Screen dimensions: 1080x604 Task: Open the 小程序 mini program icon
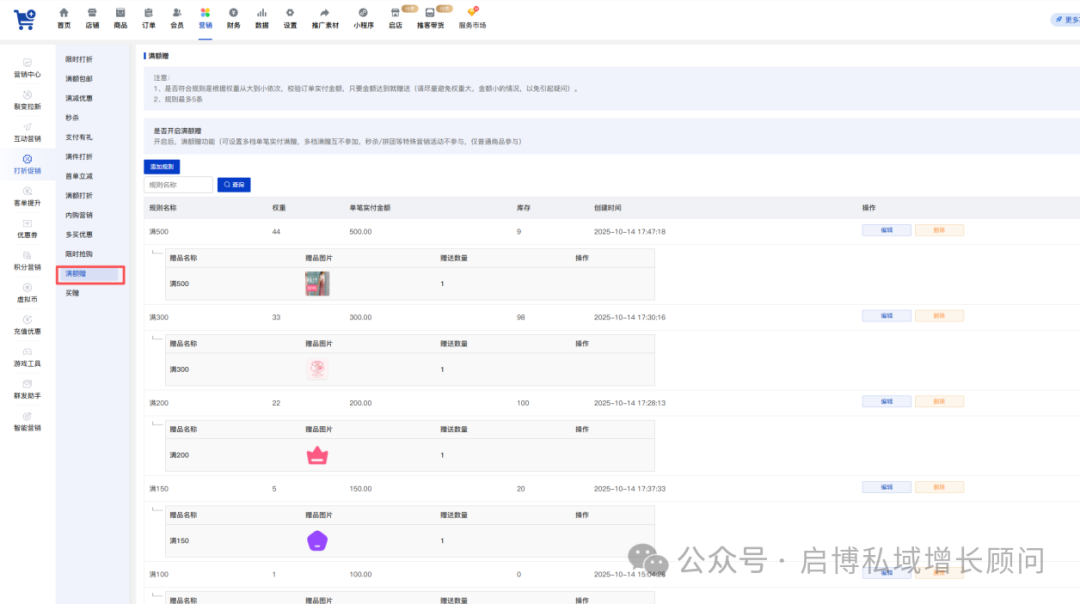click(x=363, y=13)
